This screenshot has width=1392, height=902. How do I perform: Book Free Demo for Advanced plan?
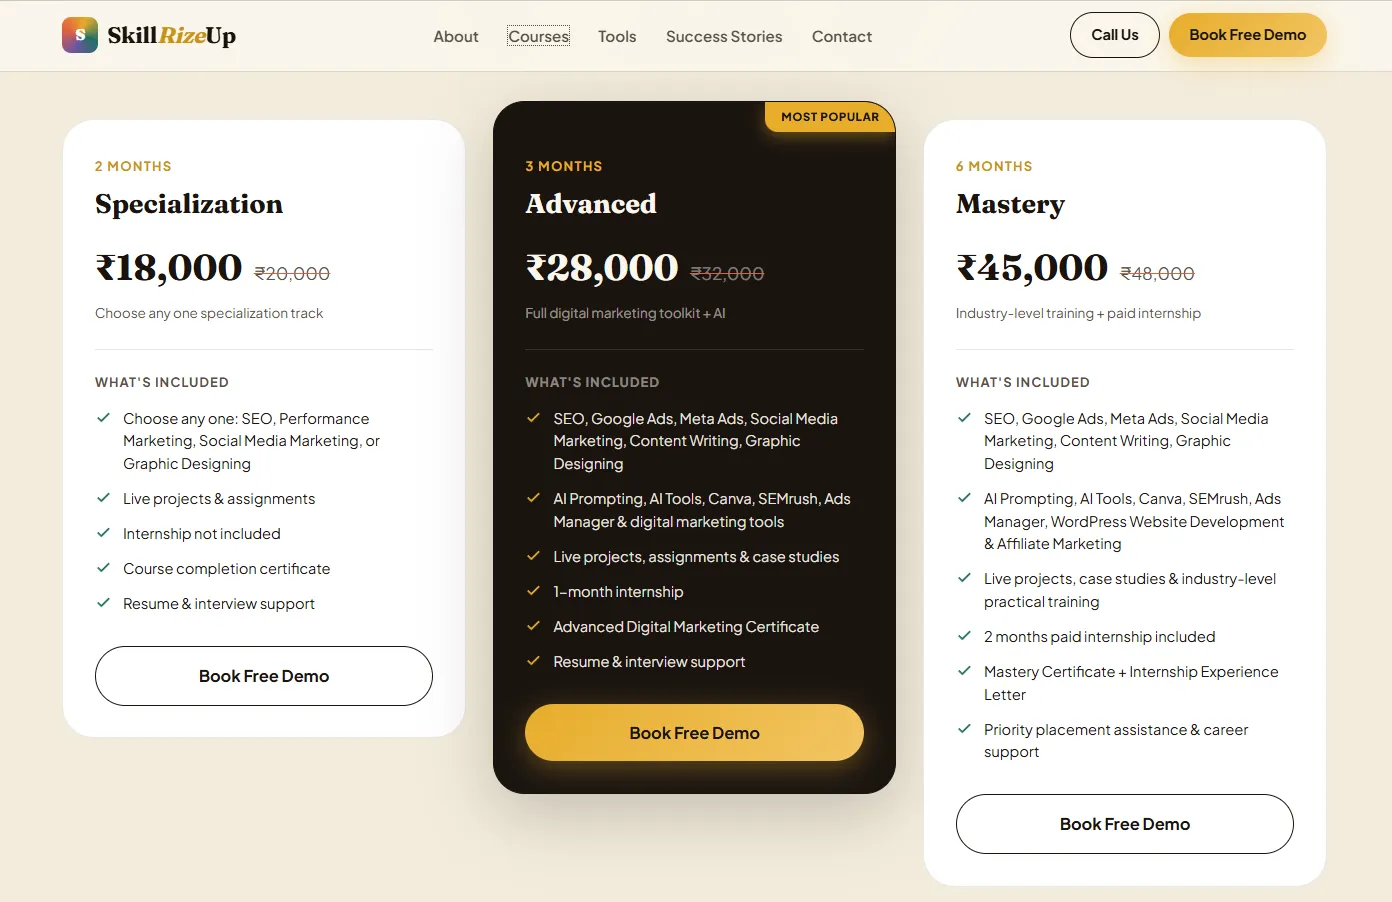point(694,733)
